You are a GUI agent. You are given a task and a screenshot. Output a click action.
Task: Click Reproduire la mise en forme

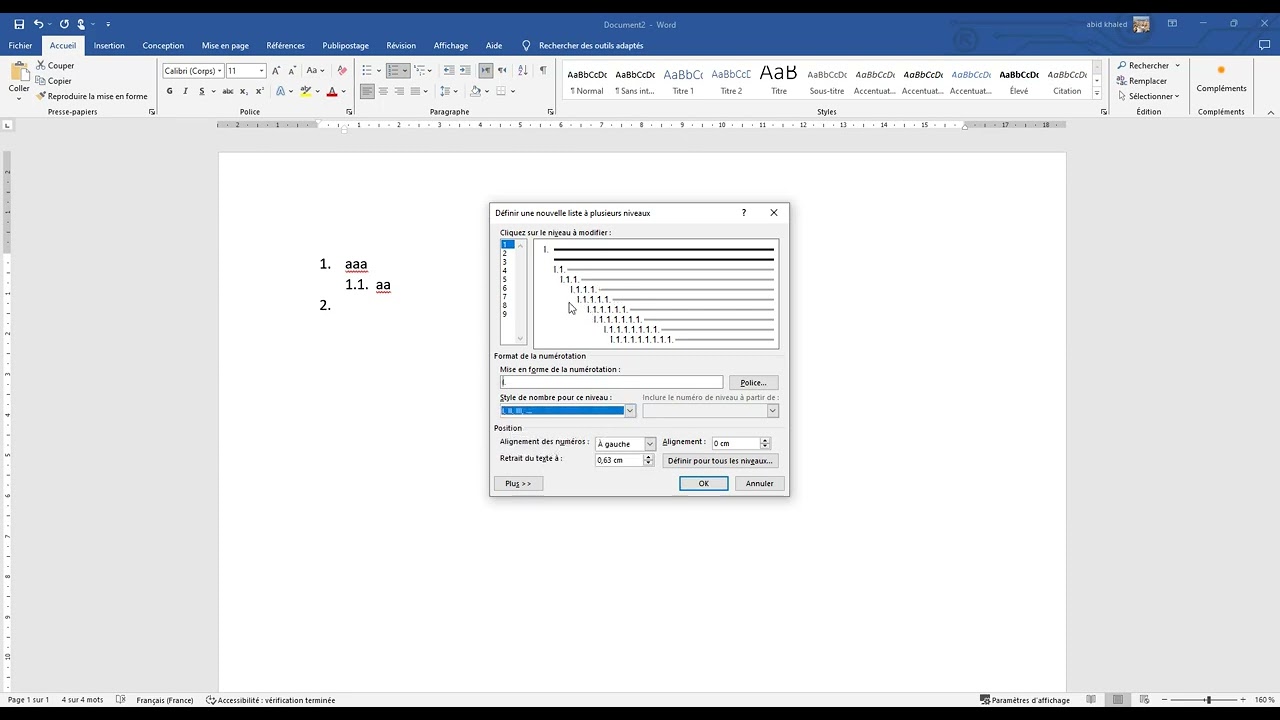(91, 96)
